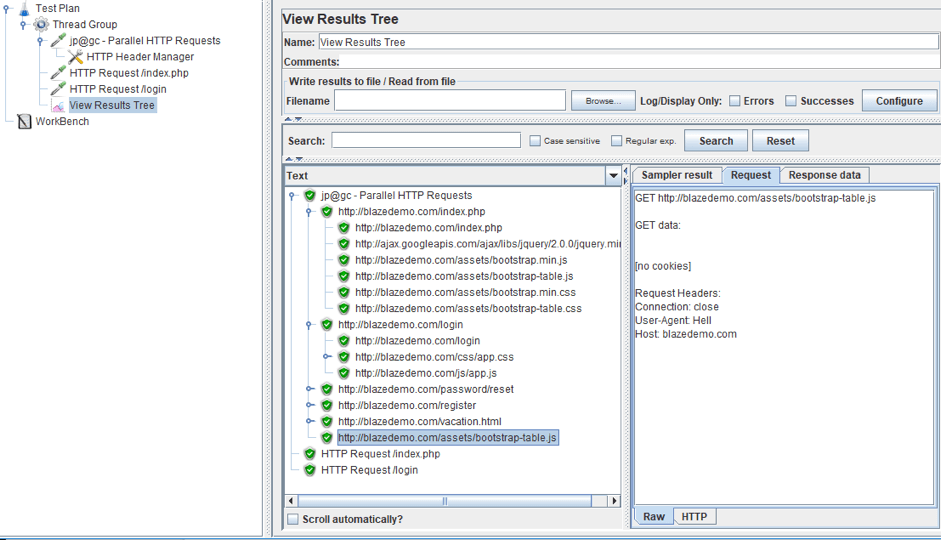941x540 pixels.
Task: Select the Request tab
Action: coord(751,175)
